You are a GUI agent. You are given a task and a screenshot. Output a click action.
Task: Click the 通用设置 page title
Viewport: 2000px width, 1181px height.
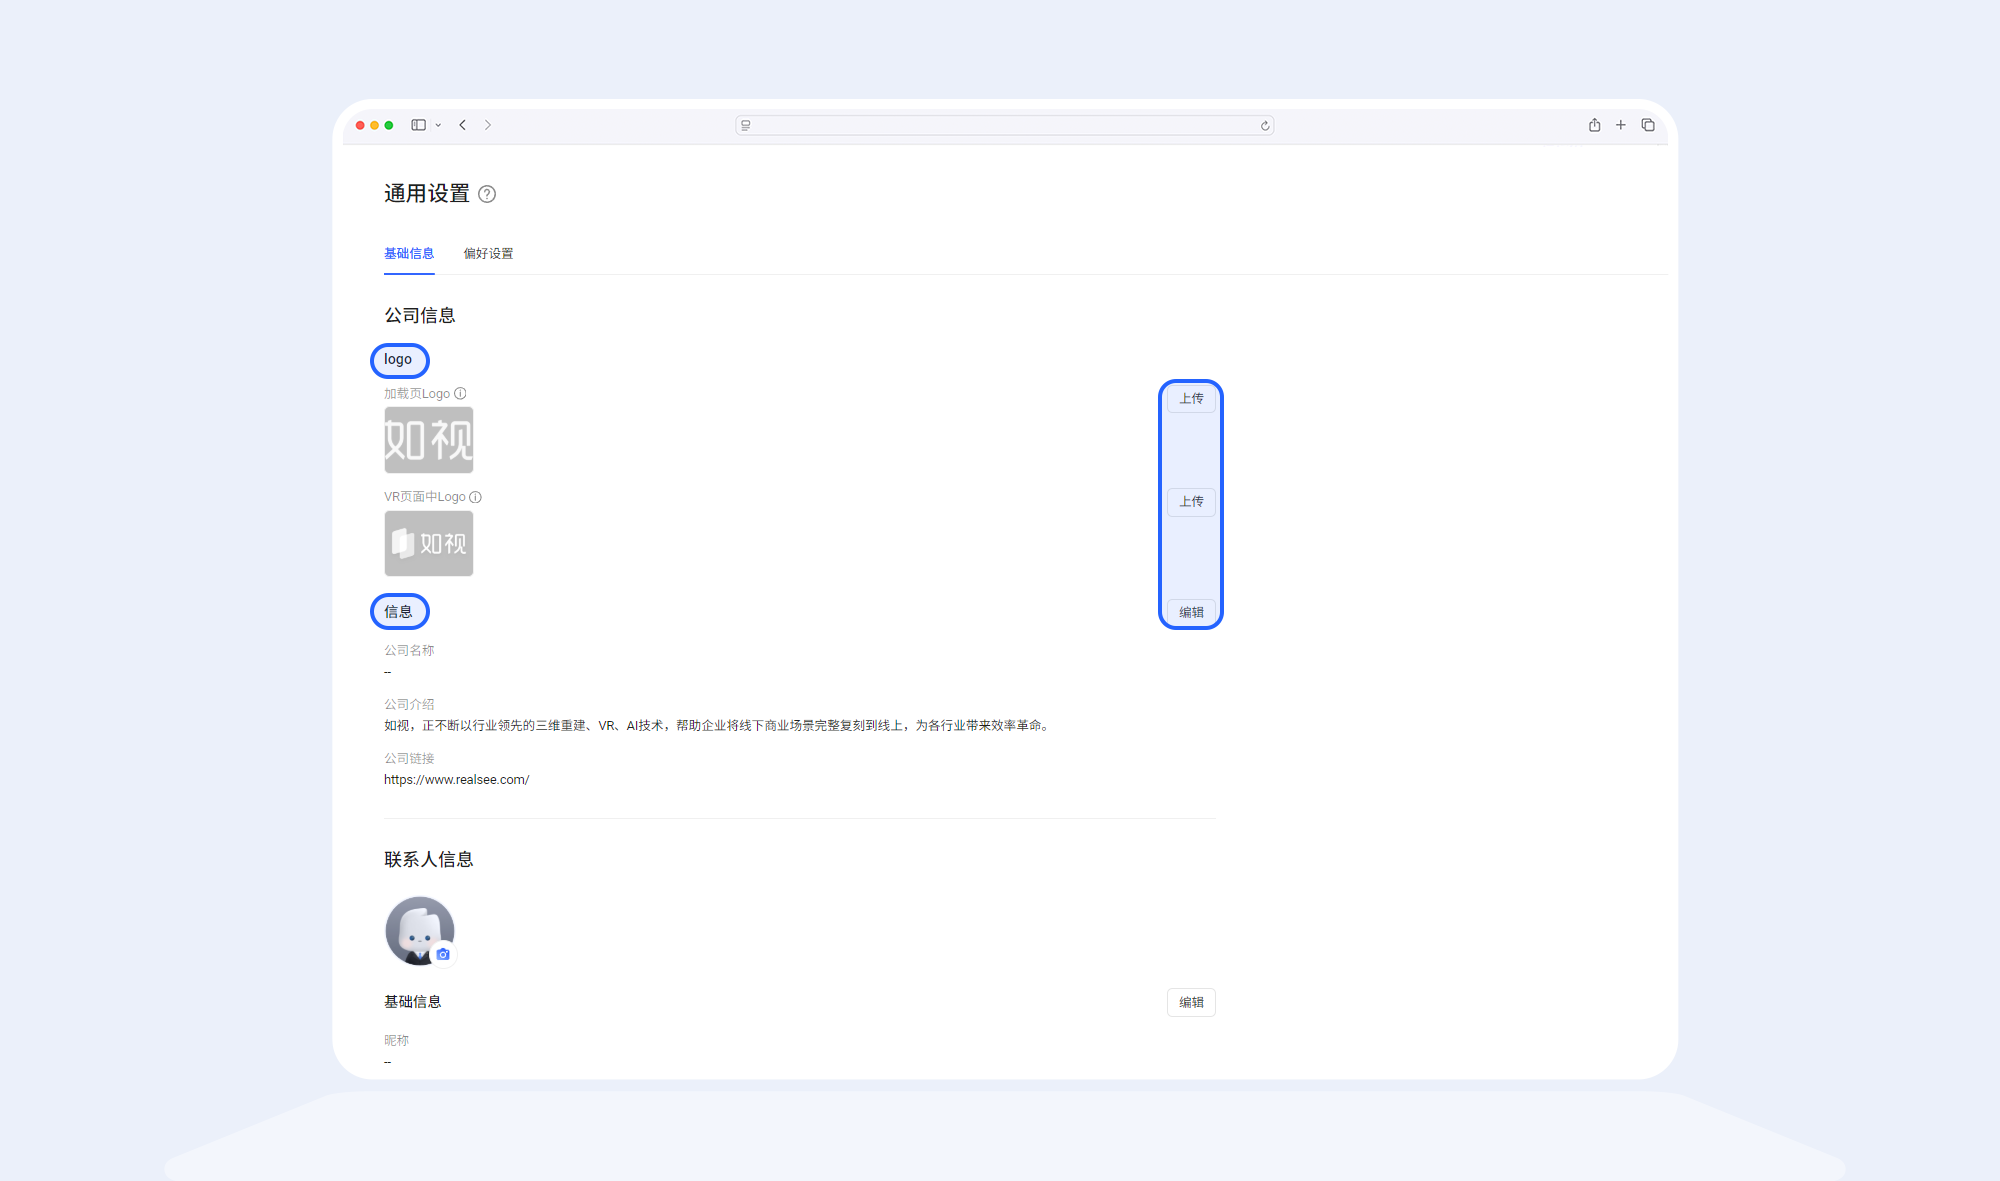427,194
